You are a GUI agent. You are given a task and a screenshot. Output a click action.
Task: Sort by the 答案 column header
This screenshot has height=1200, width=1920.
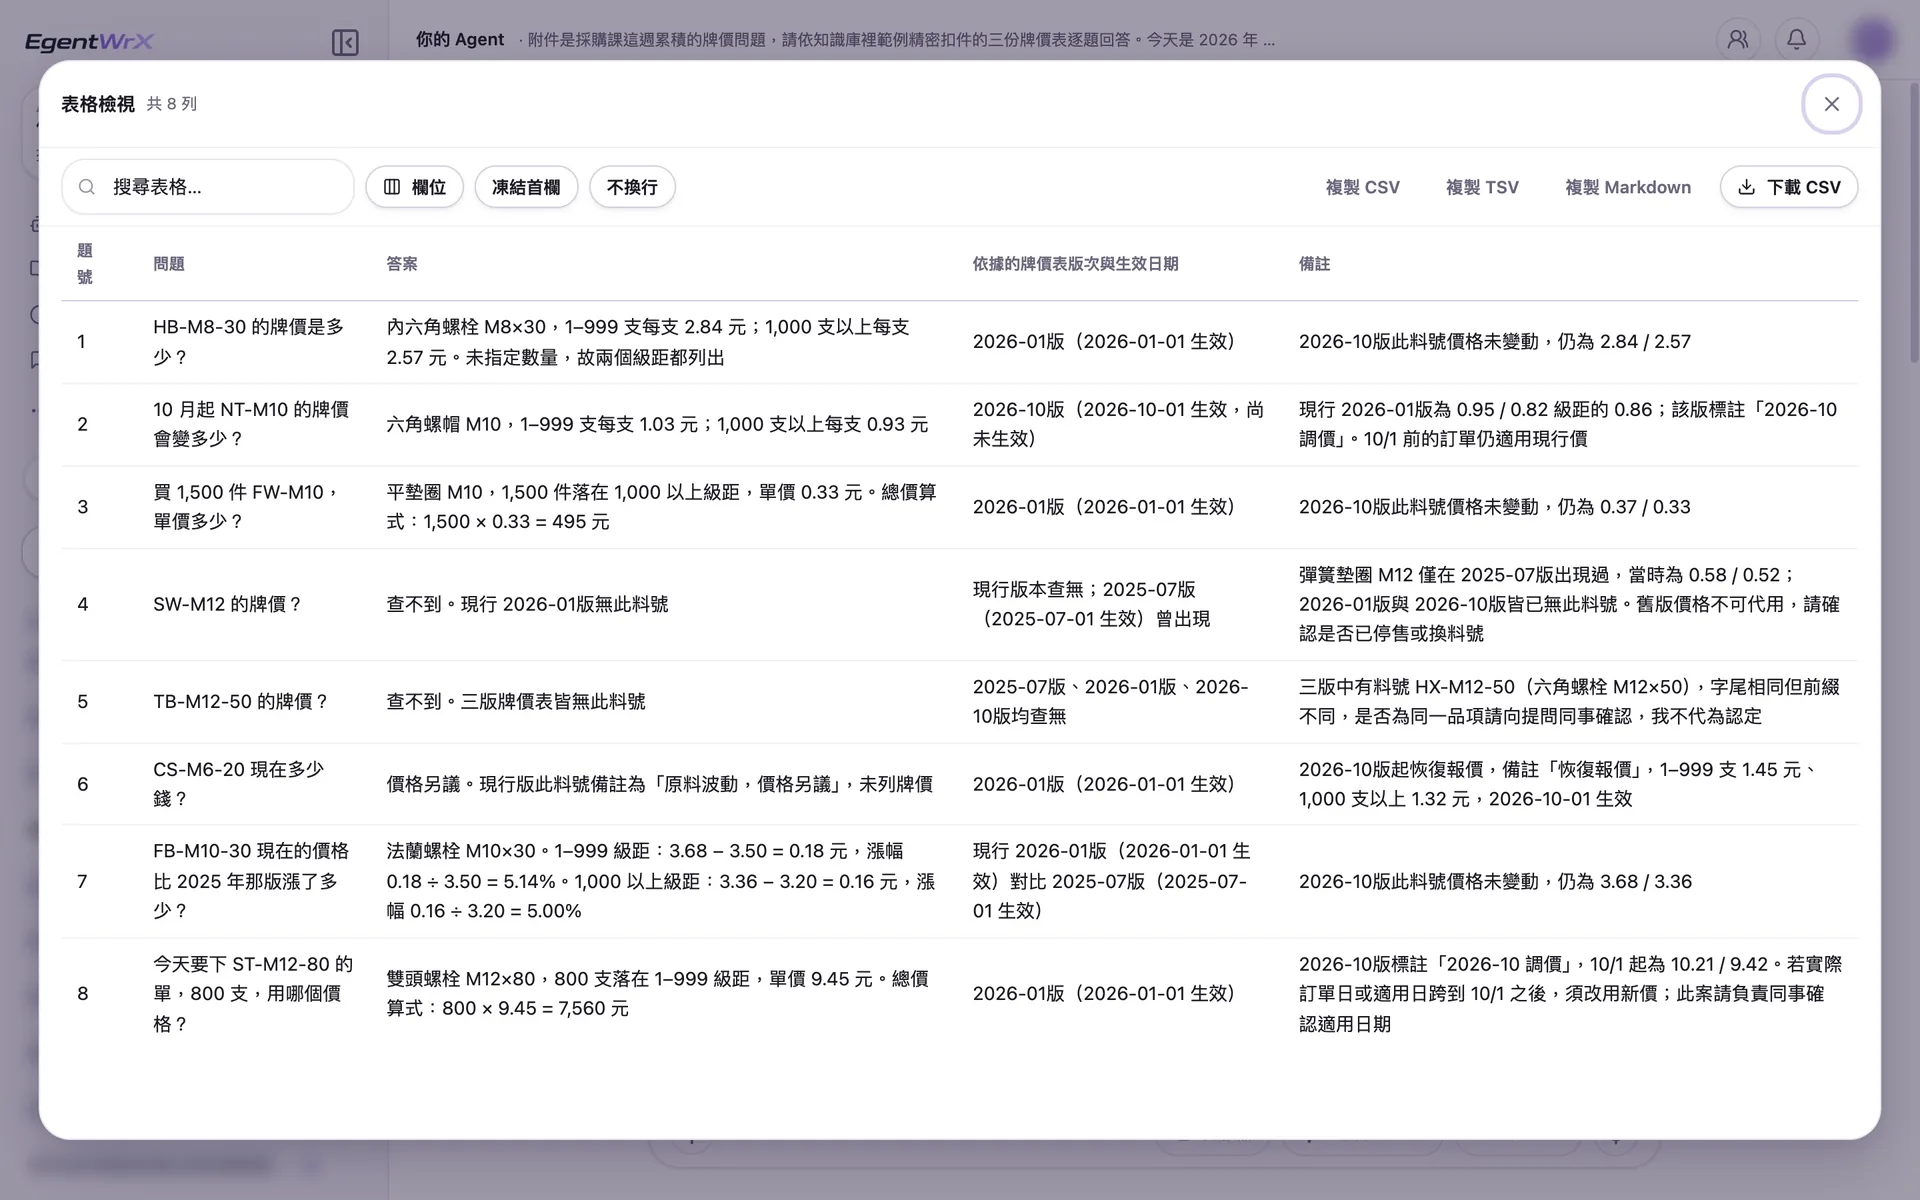(402, 264)
